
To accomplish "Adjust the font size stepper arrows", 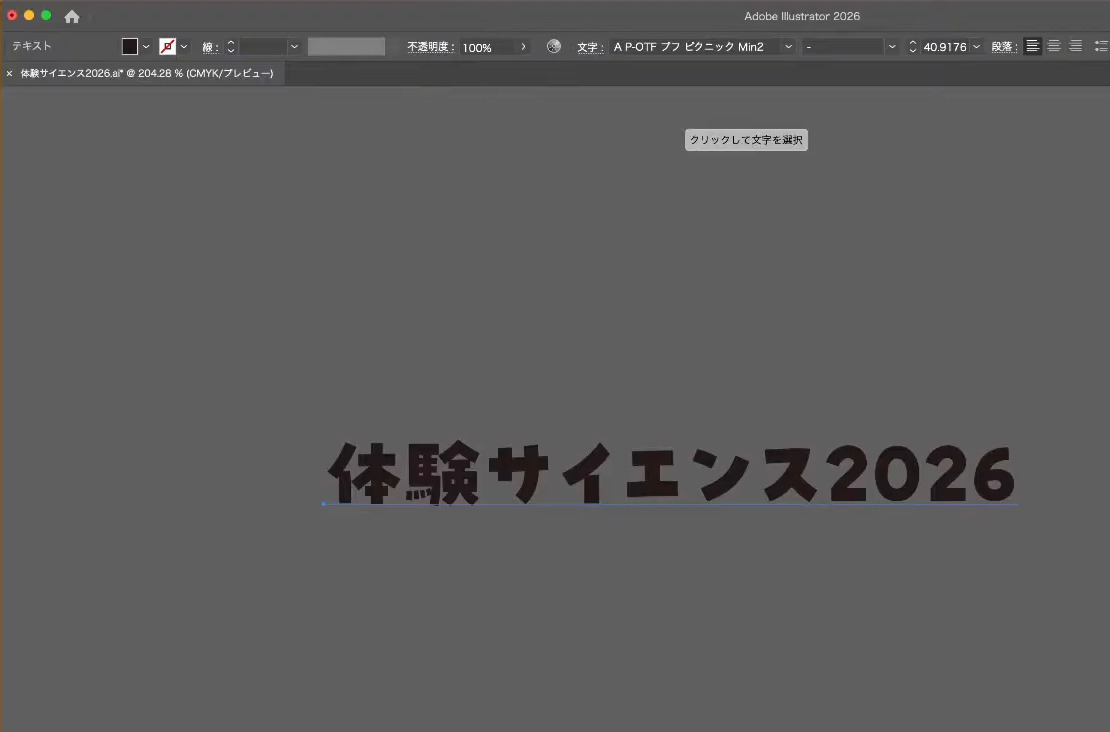I will tap(912, 47).
